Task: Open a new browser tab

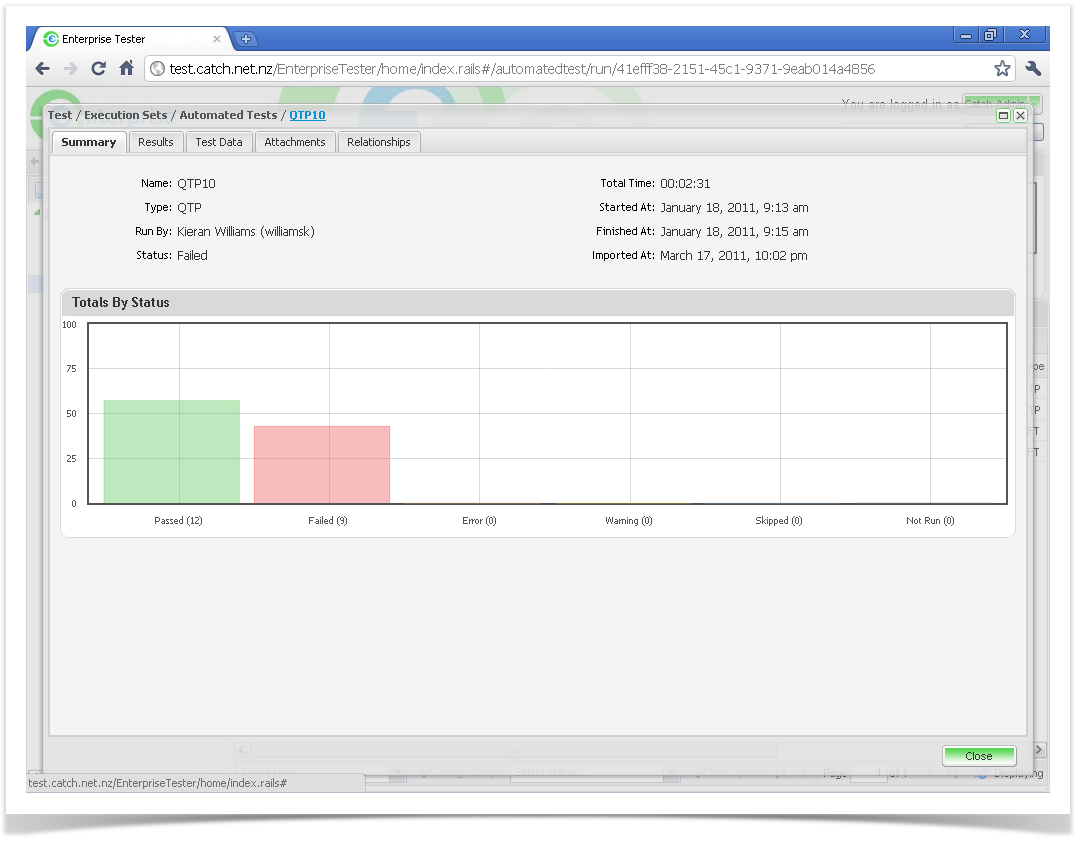Action: 246,39
